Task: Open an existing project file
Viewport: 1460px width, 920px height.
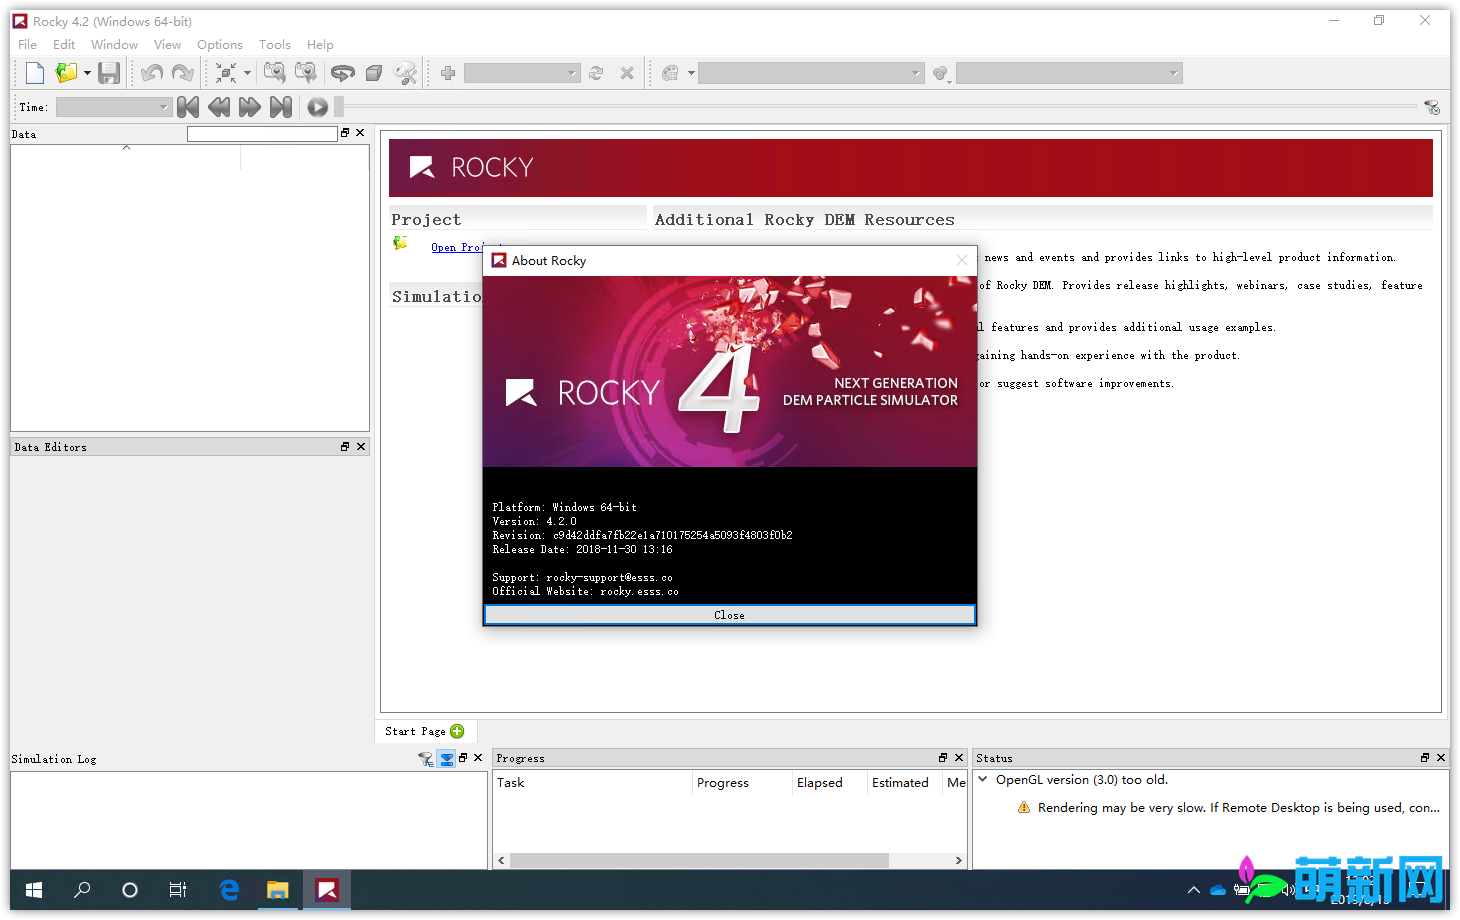Action: 65,72
